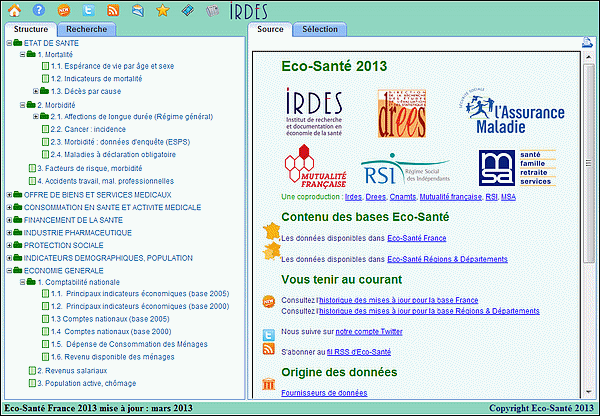
Task: Open the Twitter icon in top toolbar
Action: pyautogui.click(x=88, y=10)
